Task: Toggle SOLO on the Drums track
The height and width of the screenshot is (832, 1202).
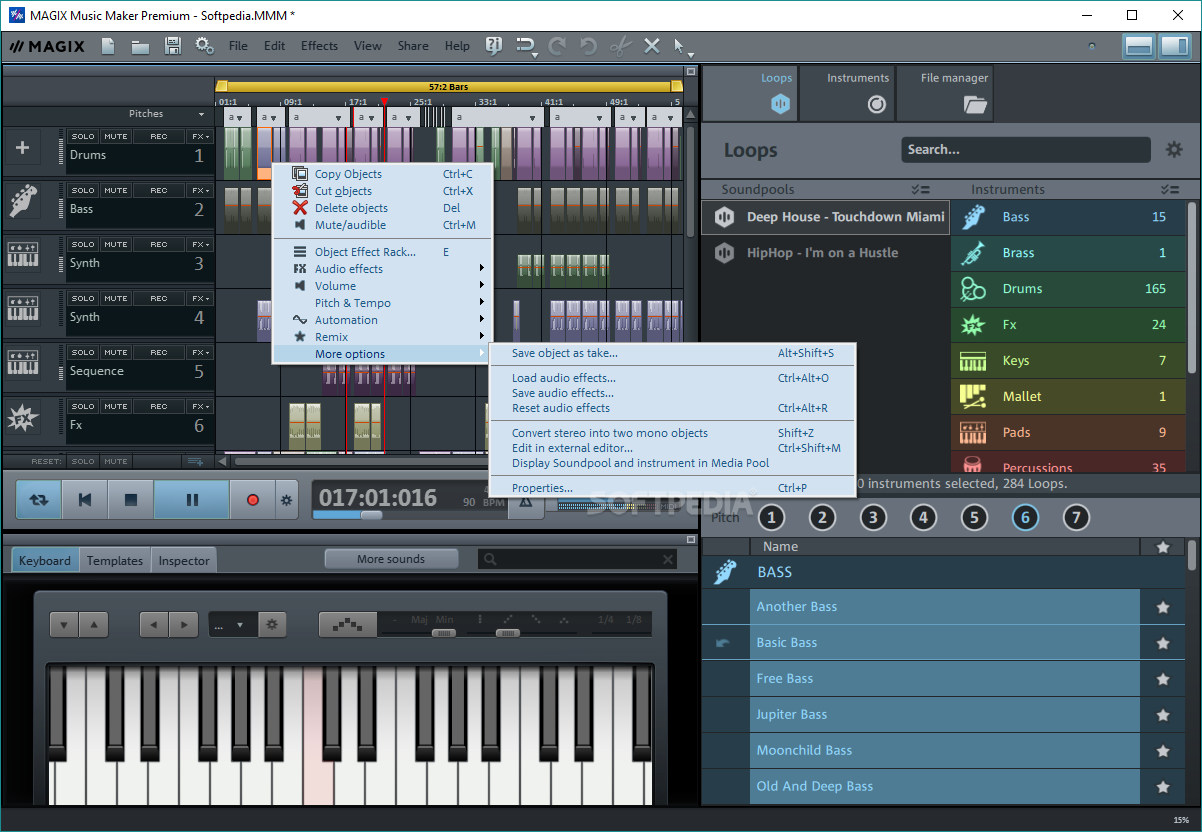Action: tap(83, 137)
